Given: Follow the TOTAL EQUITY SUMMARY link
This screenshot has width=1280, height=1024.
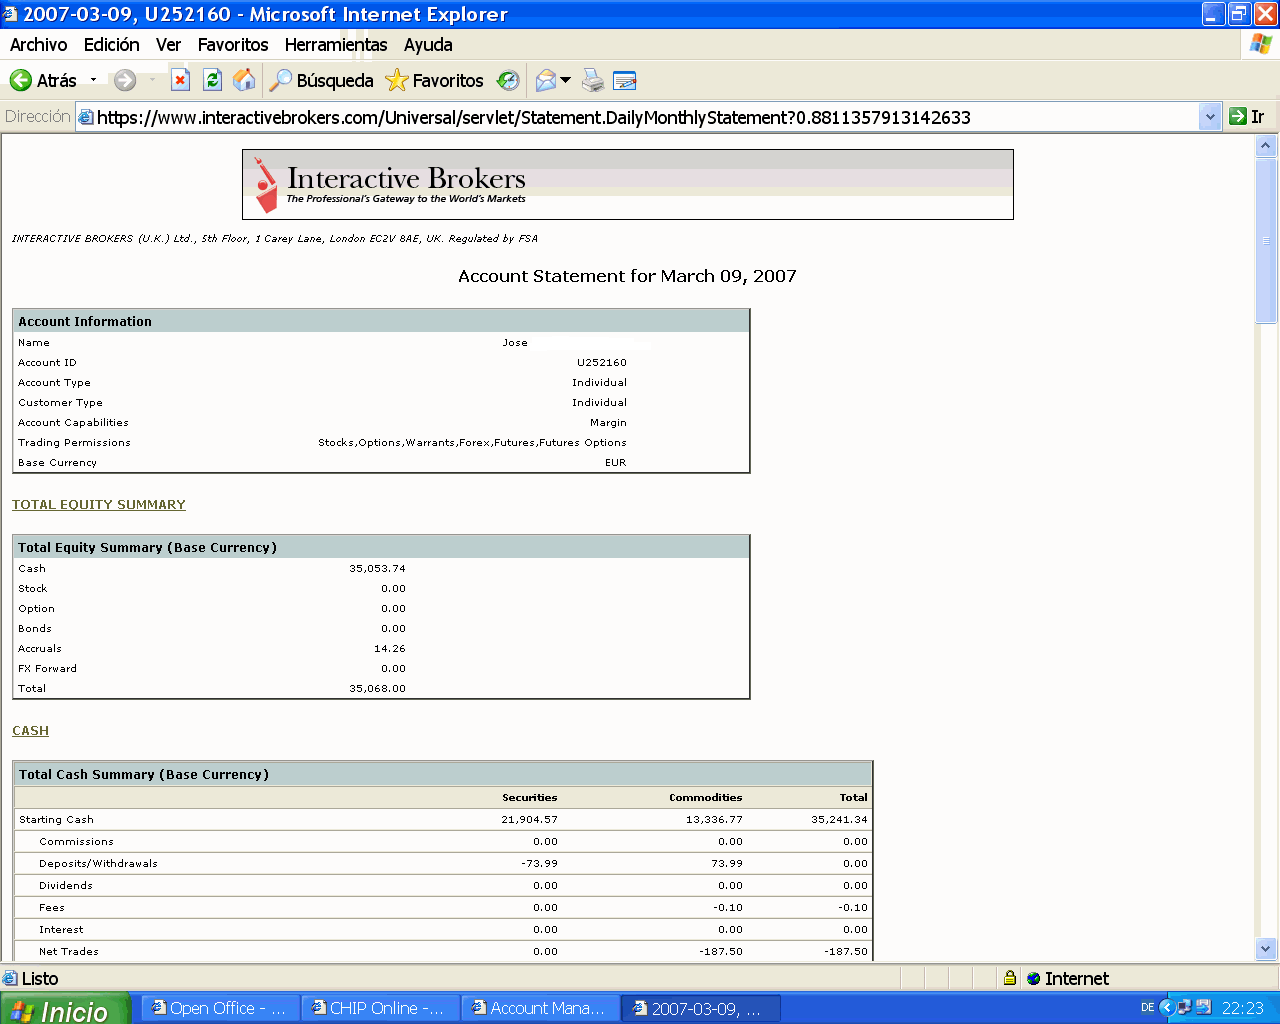Looking at the screenshot, I should pyautogui.click(x=99, y=505).
